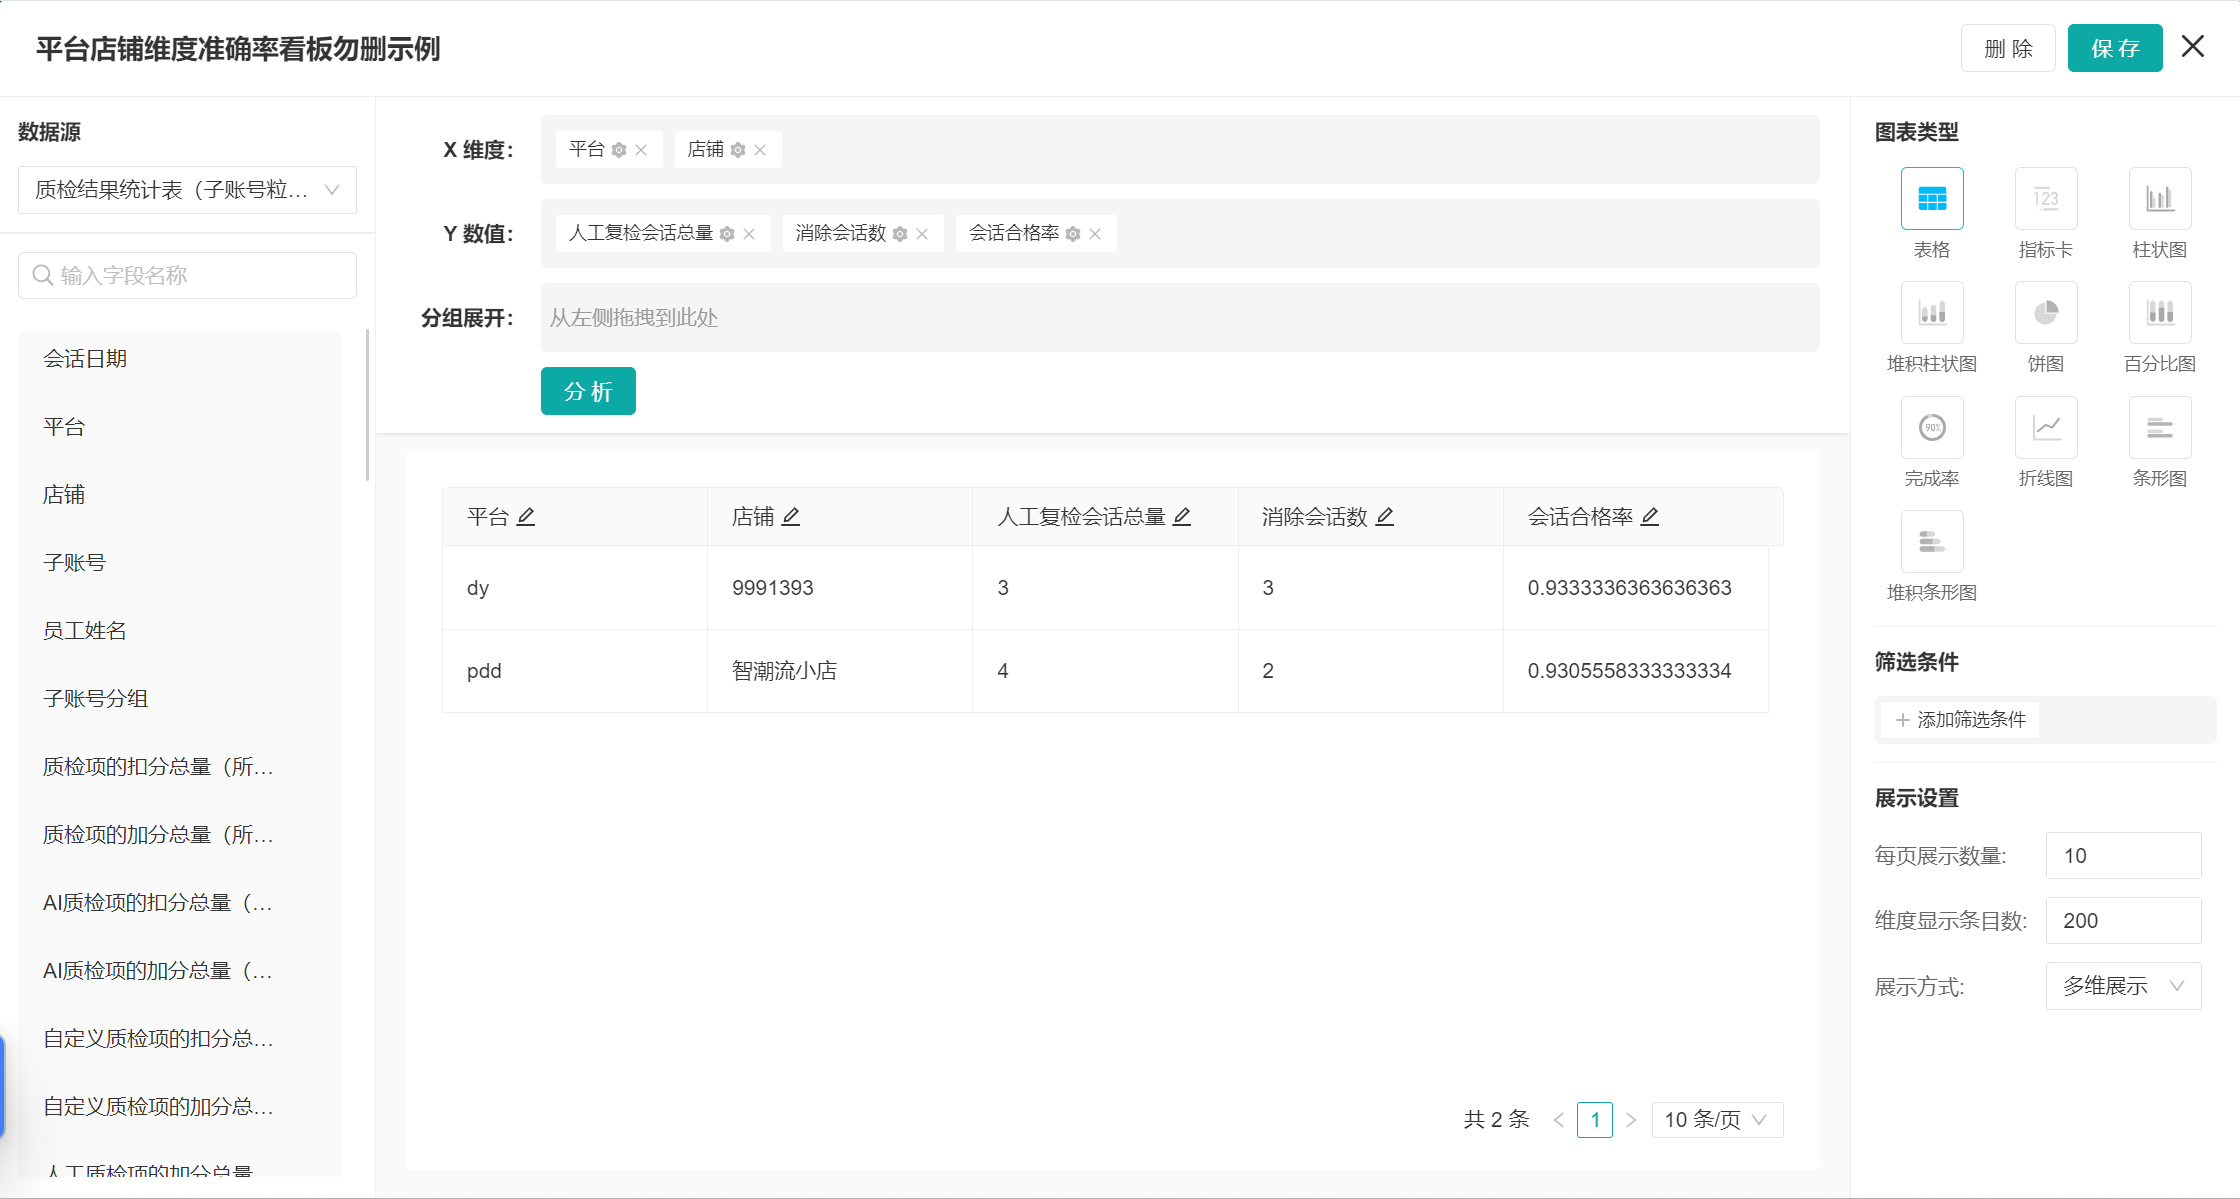Click the 智潮流小店 store cell

click(x=840, y=671)
